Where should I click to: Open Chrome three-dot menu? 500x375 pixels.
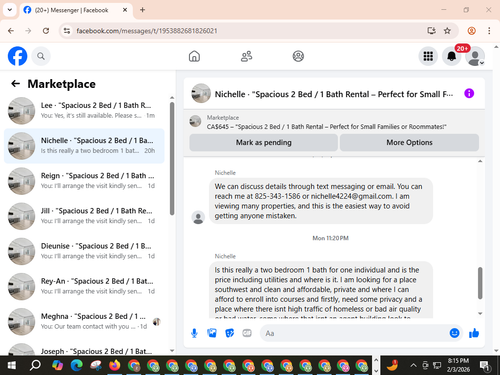coord(489,31)
